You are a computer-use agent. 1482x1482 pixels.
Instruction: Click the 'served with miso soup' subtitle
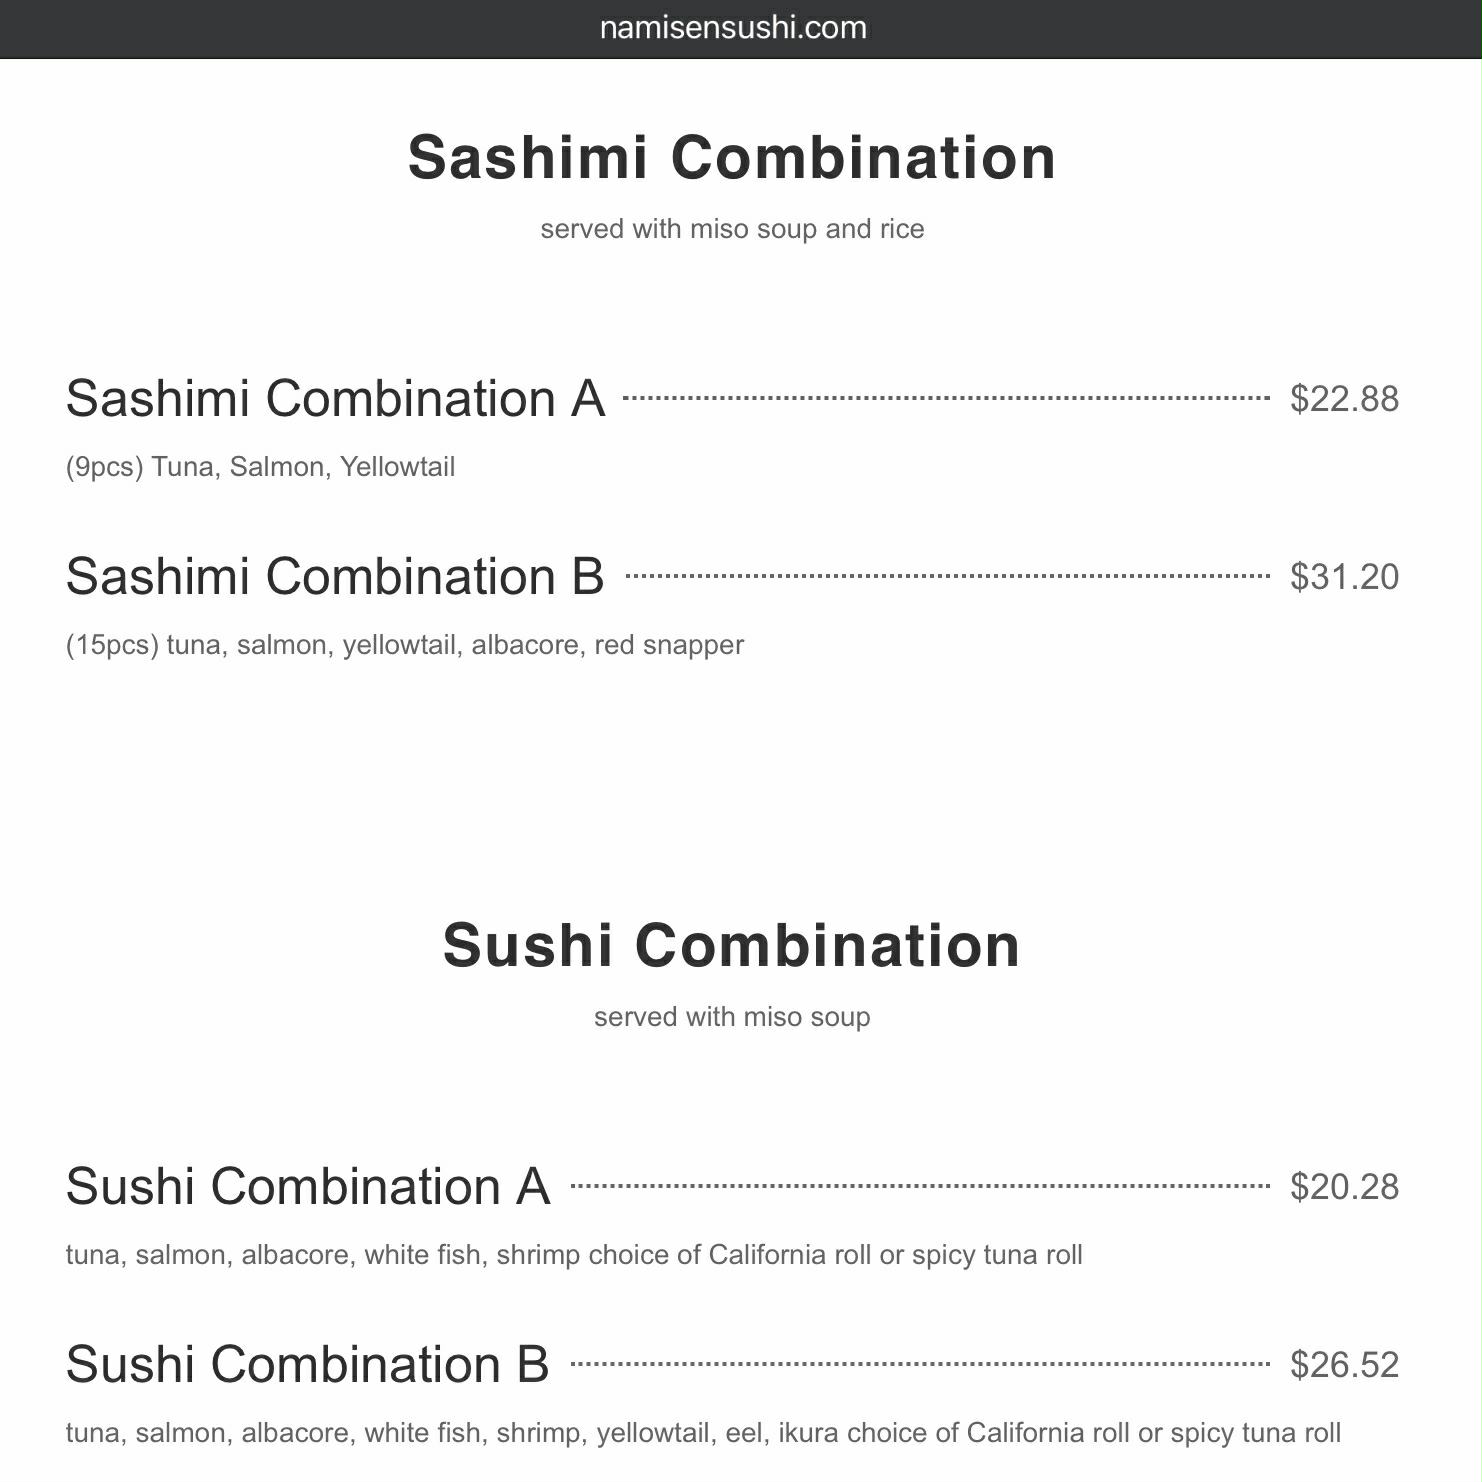(x=732, y=1017)
